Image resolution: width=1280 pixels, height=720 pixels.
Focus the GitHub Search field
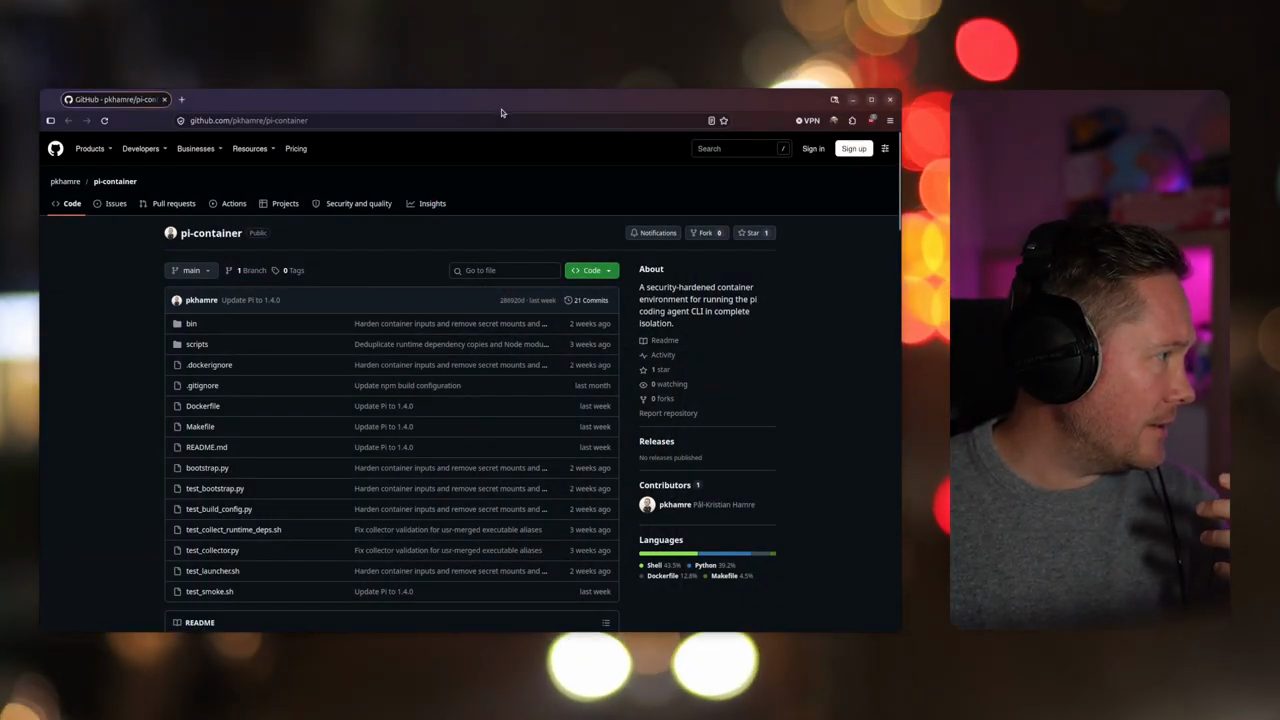tap(741, 148)
